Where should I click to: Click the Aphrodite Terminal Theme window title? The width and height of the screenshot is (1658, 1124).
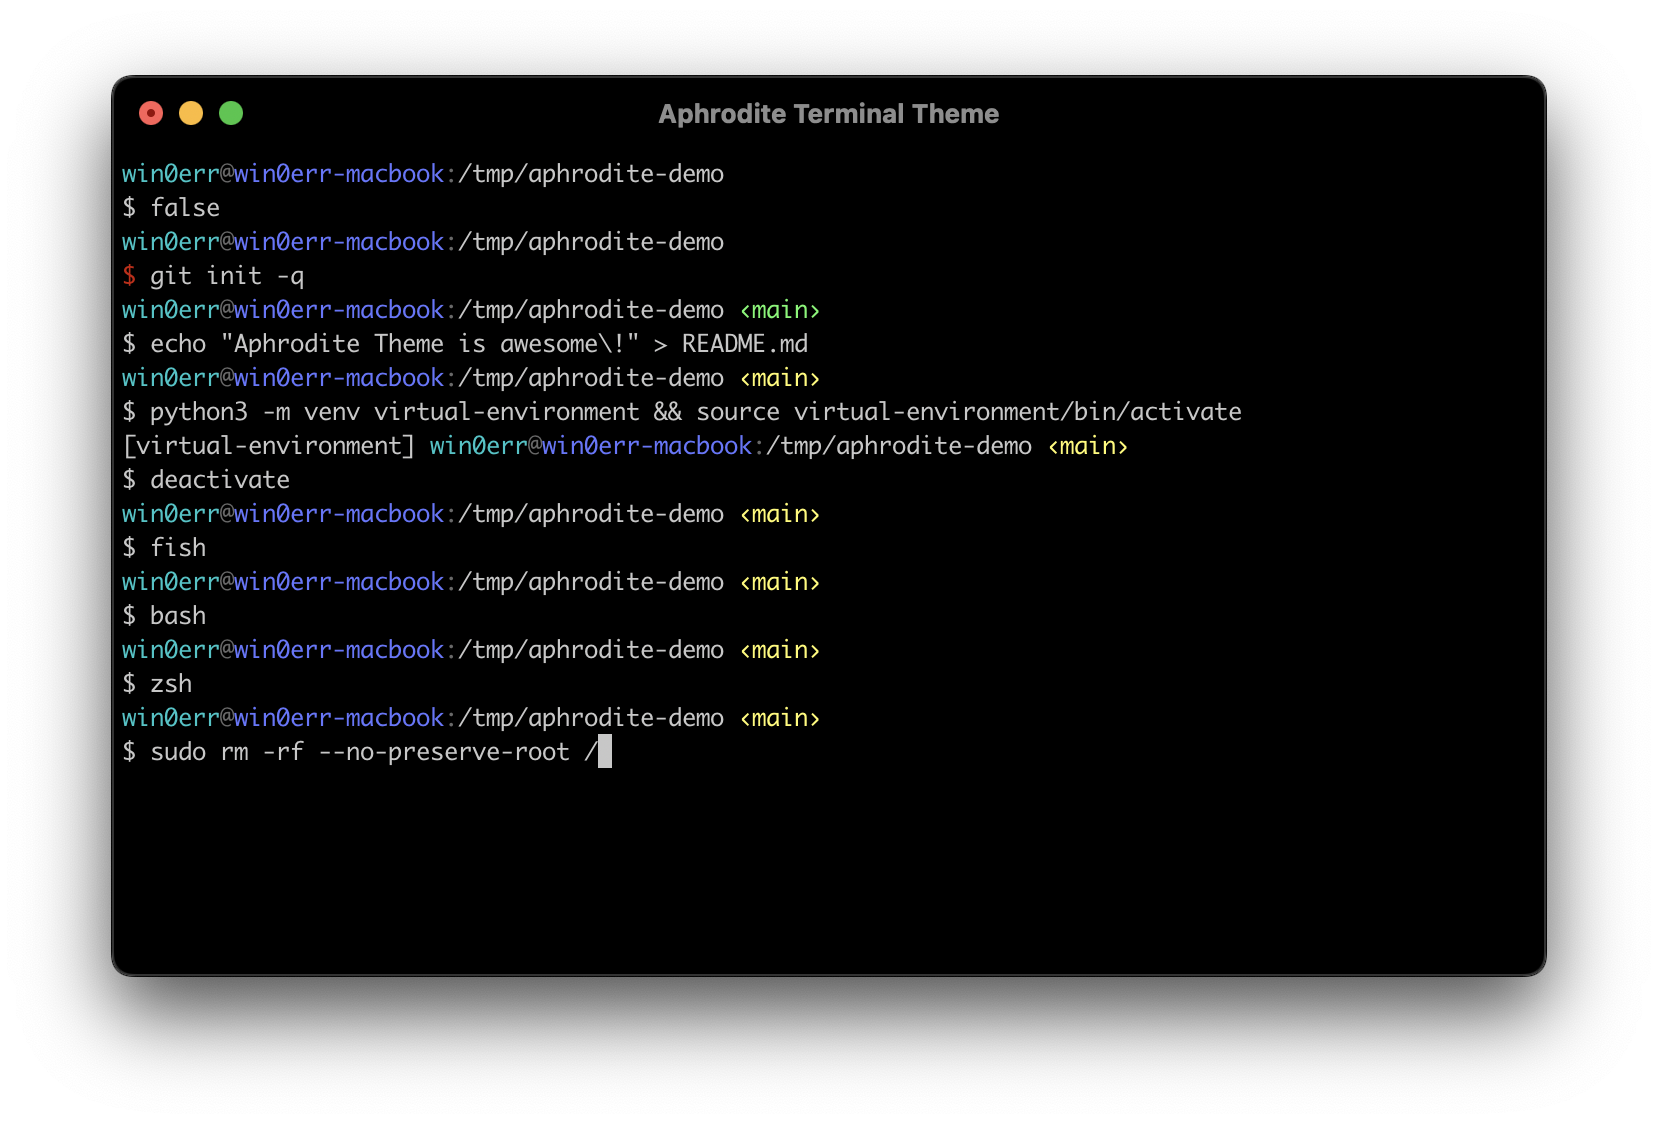point(828,114)
